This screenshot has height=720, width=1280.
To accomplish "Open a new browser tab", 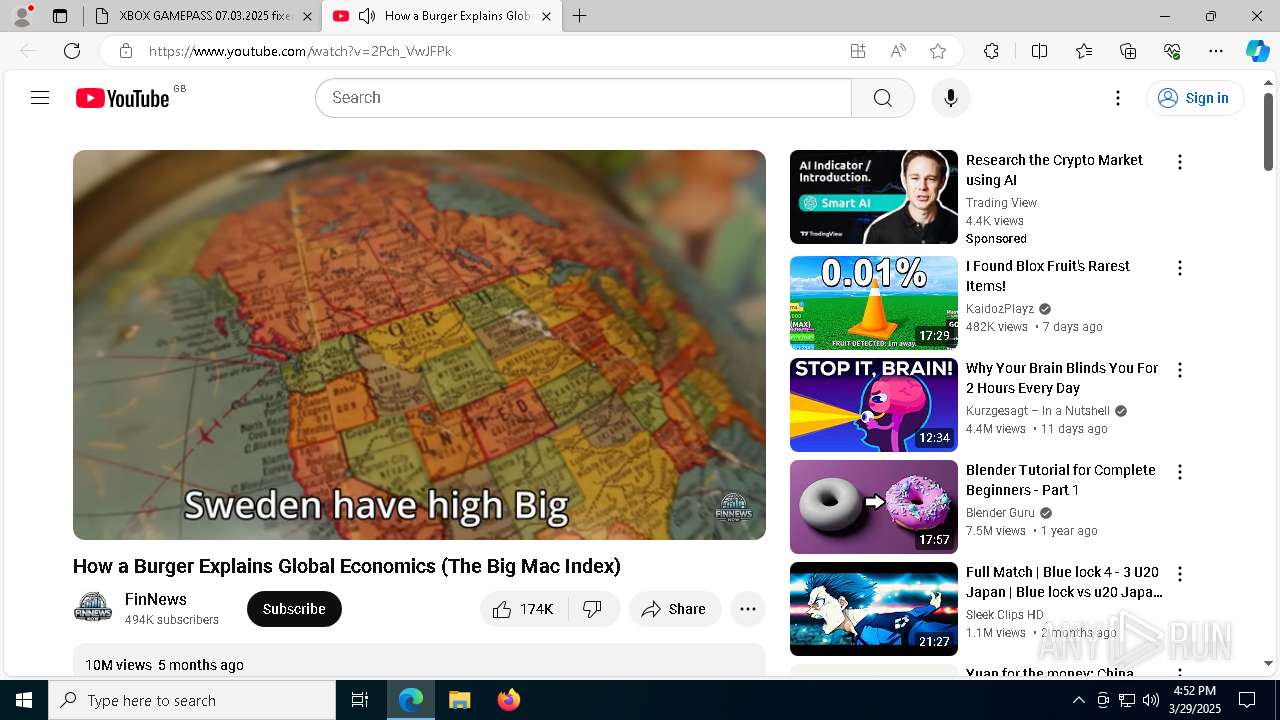I will pyautogui.click(x=579, y=16).
